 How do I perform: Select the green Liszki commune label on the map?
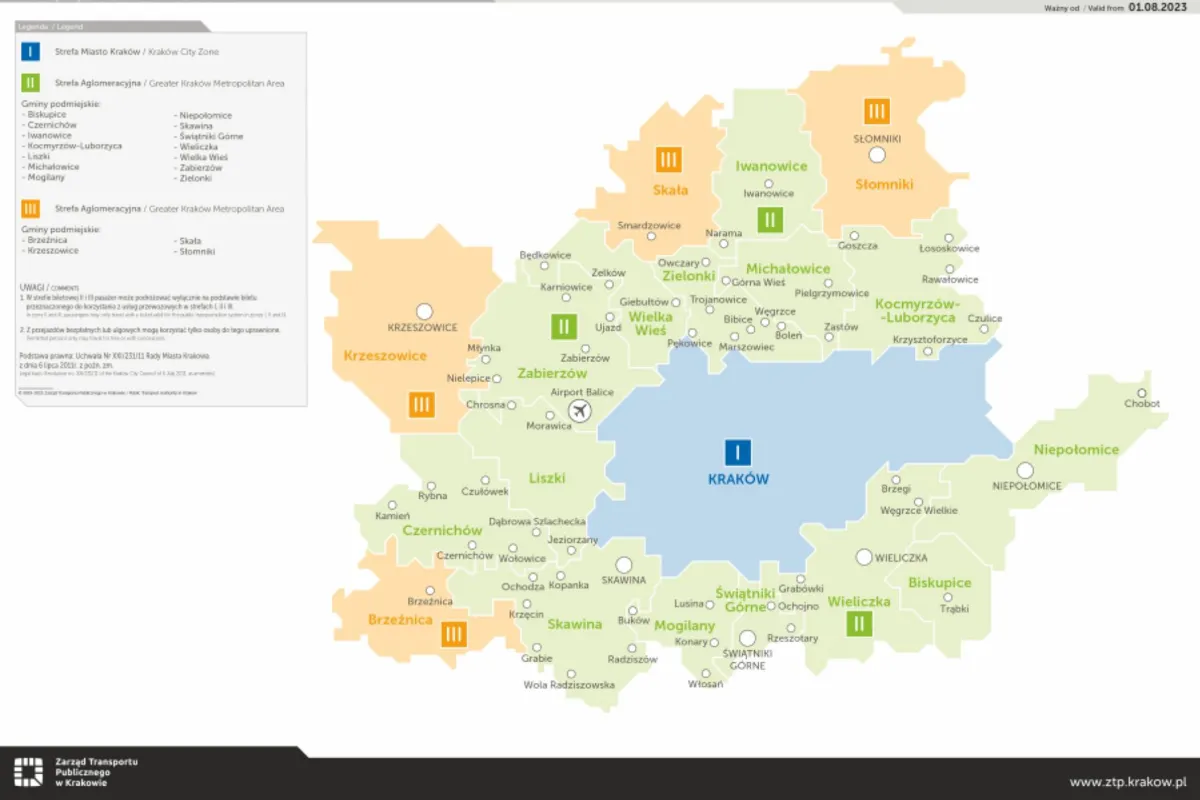coord(547,478)
